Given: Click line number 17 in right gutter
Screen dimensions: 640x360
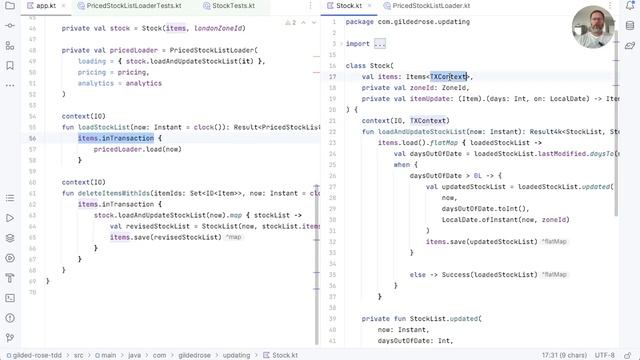Looking at the screenshot, I should [x=332, y=77].
